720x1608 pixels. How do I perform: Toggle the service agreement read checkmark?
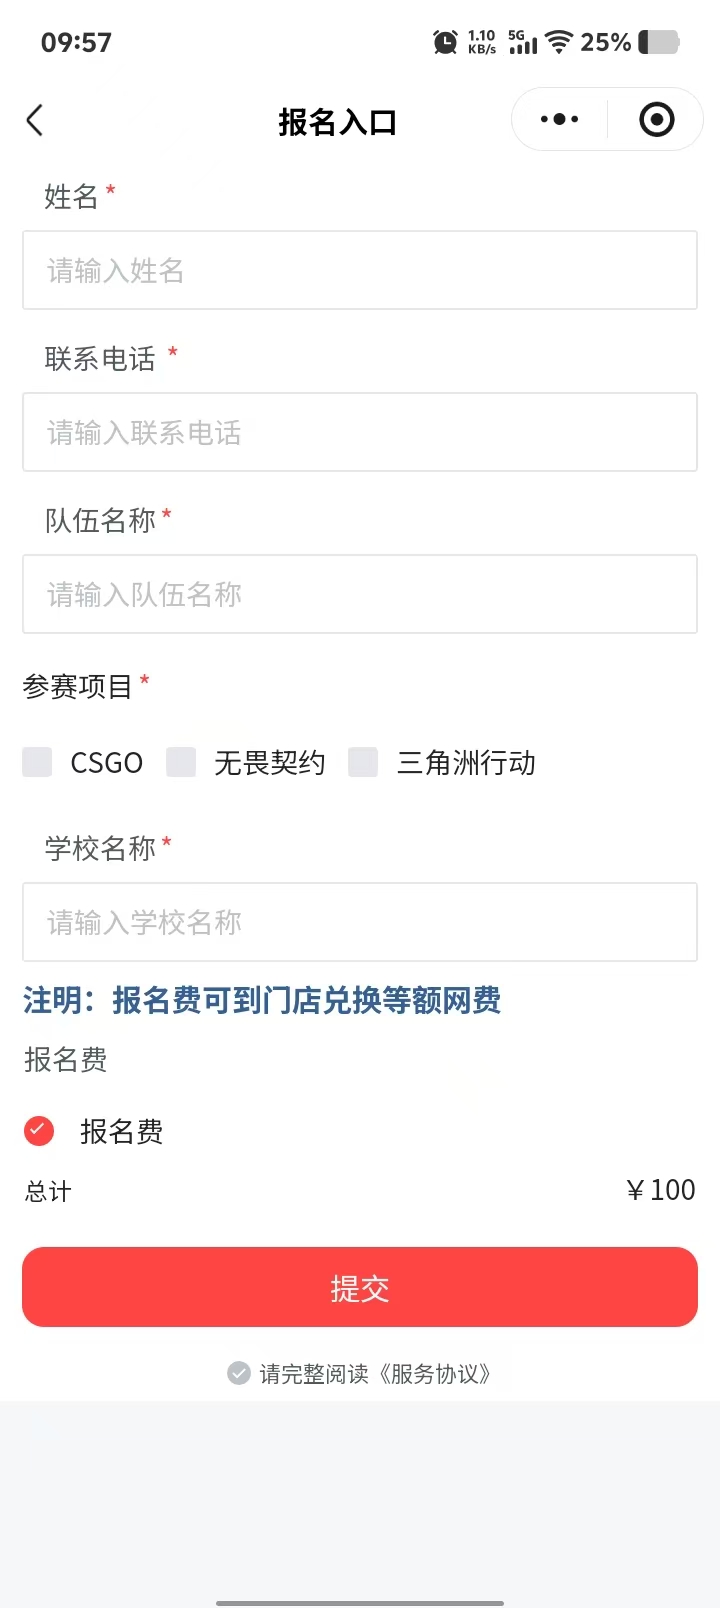[x=239, y=1373]
